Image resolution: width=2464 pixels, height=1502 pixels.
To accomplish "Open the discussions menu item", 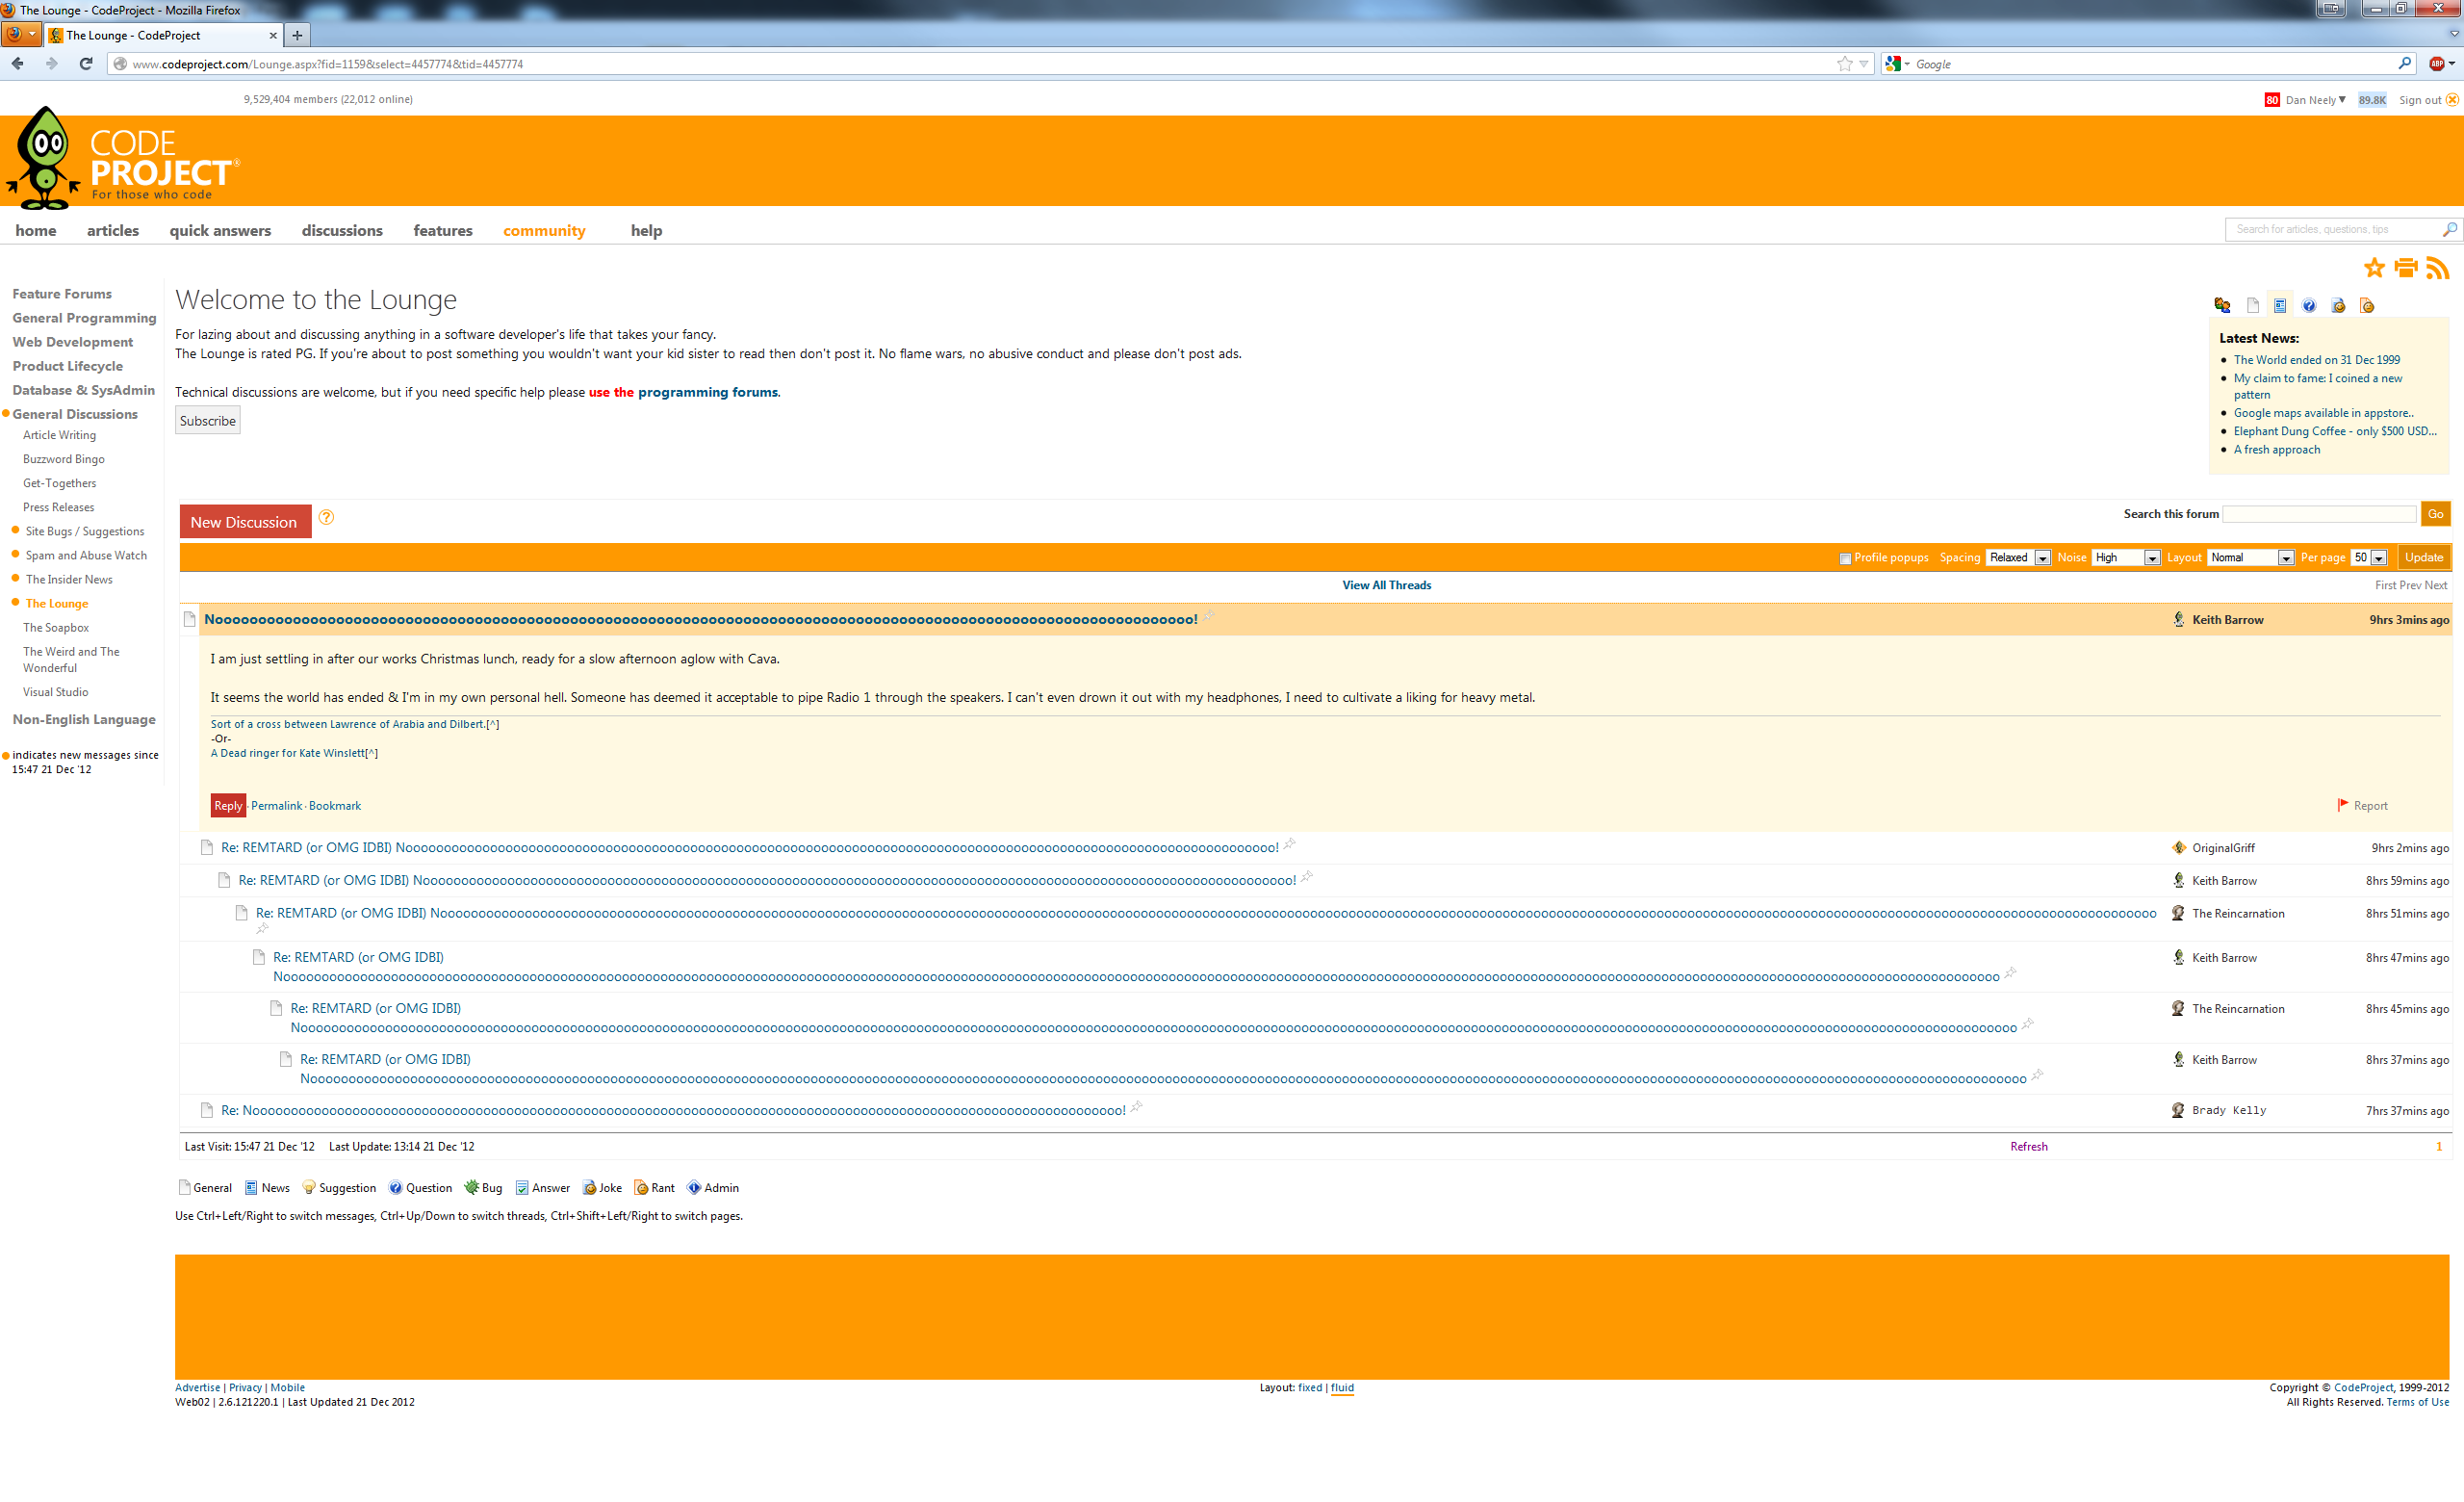I will pos(342,231).
